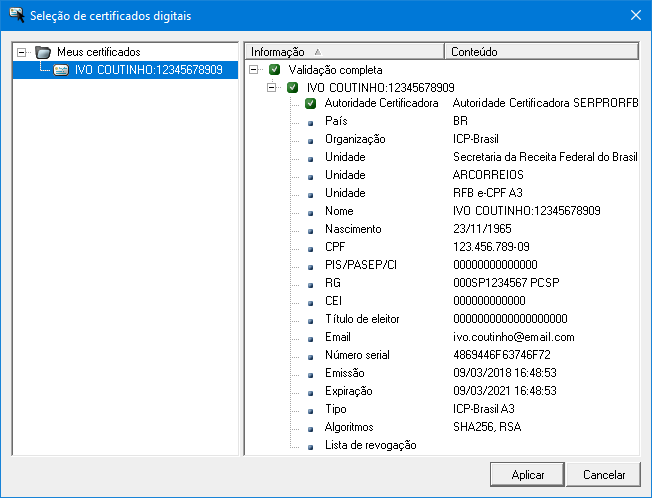This screenshot has height=498, width=652.
Task: Click the bullet icon next to CPF
Action: (x=310, y=249)
